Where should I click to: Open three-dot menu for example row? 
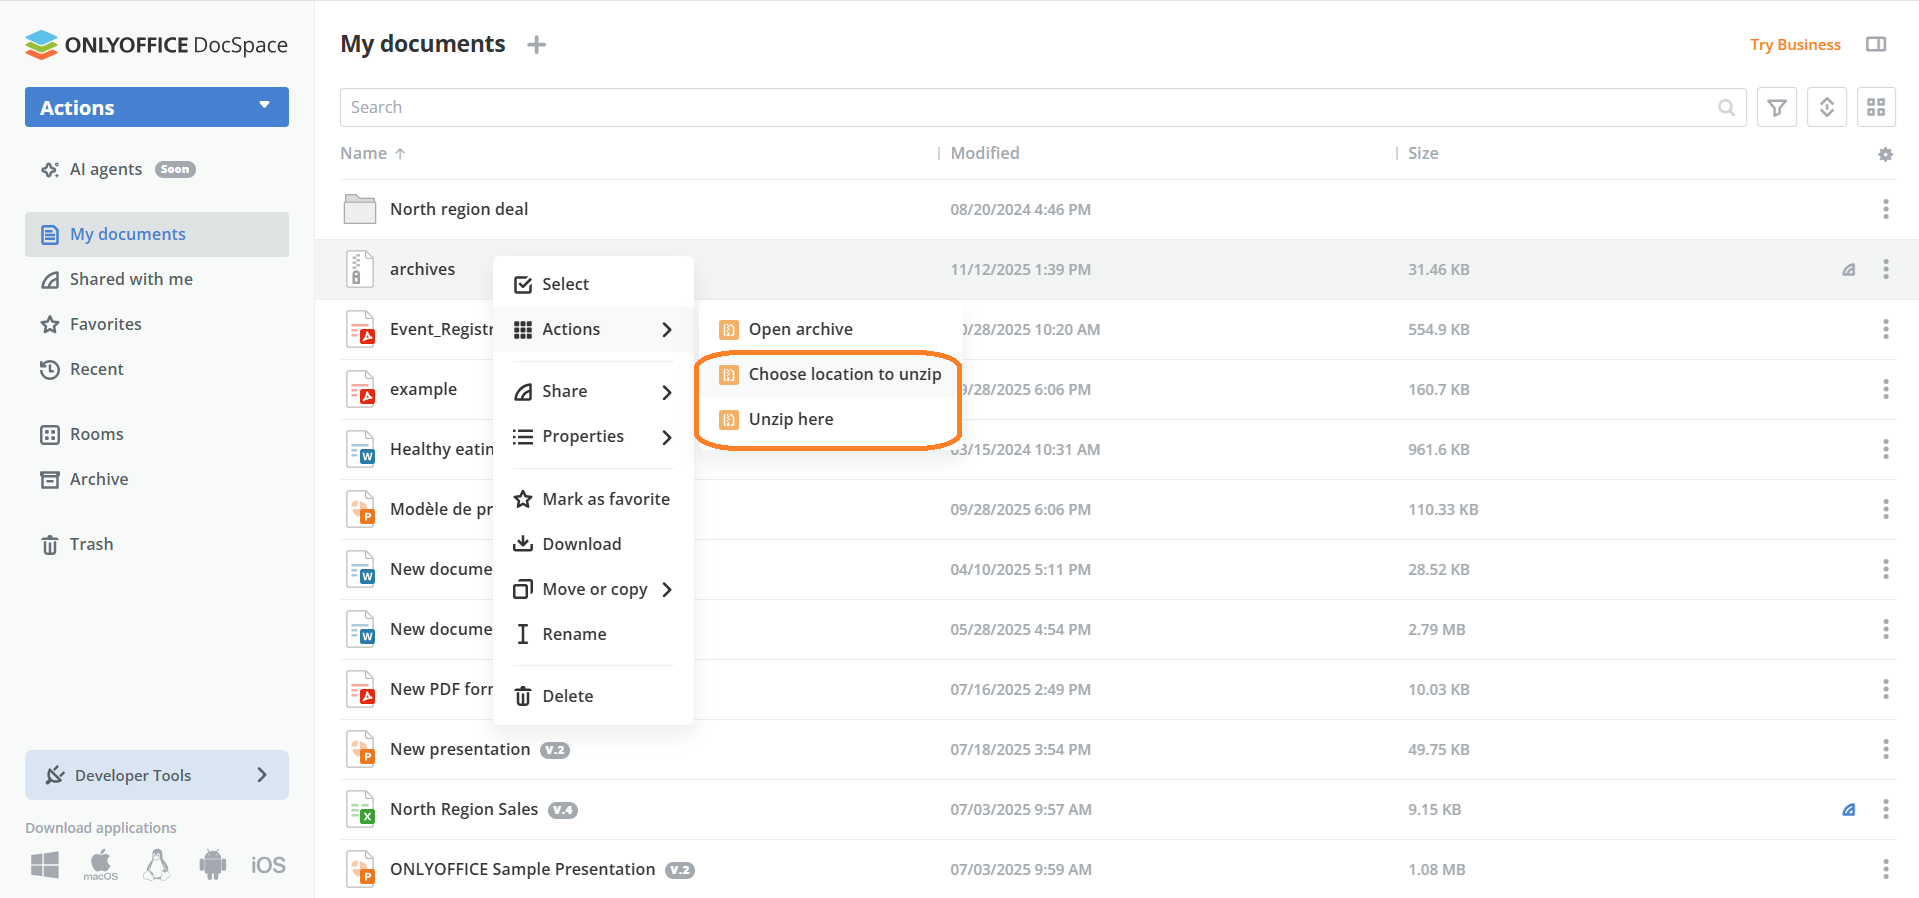click(x=1885, y=389)
